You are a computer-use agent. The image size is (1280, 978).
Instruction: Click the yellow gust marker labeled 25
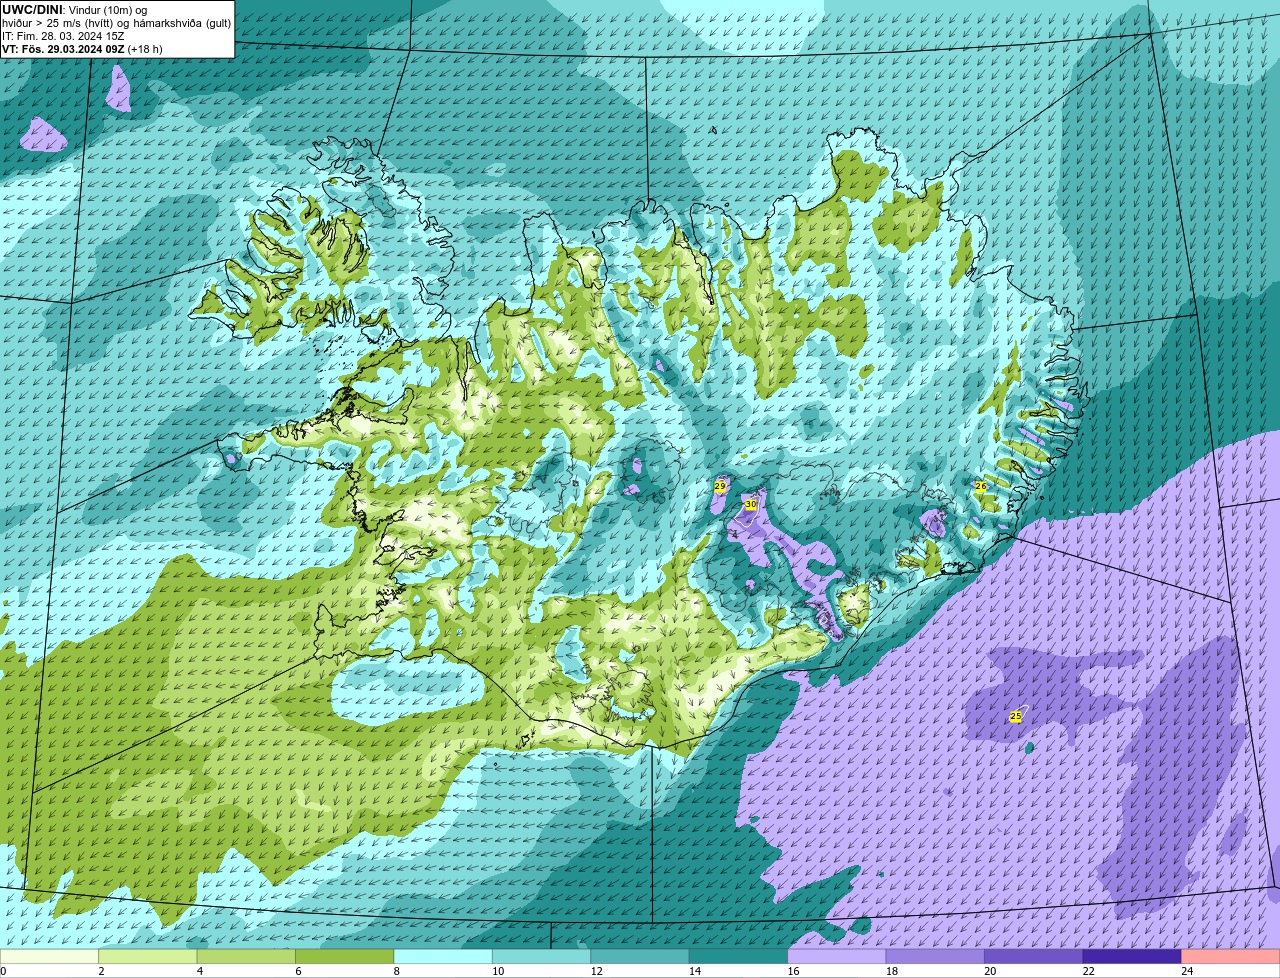(x=1016, y=716)
